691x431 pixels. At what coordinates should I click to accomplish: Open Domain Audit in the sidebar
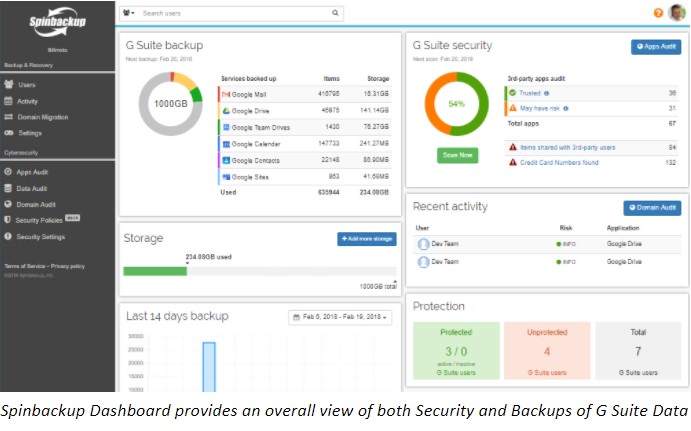36,204
